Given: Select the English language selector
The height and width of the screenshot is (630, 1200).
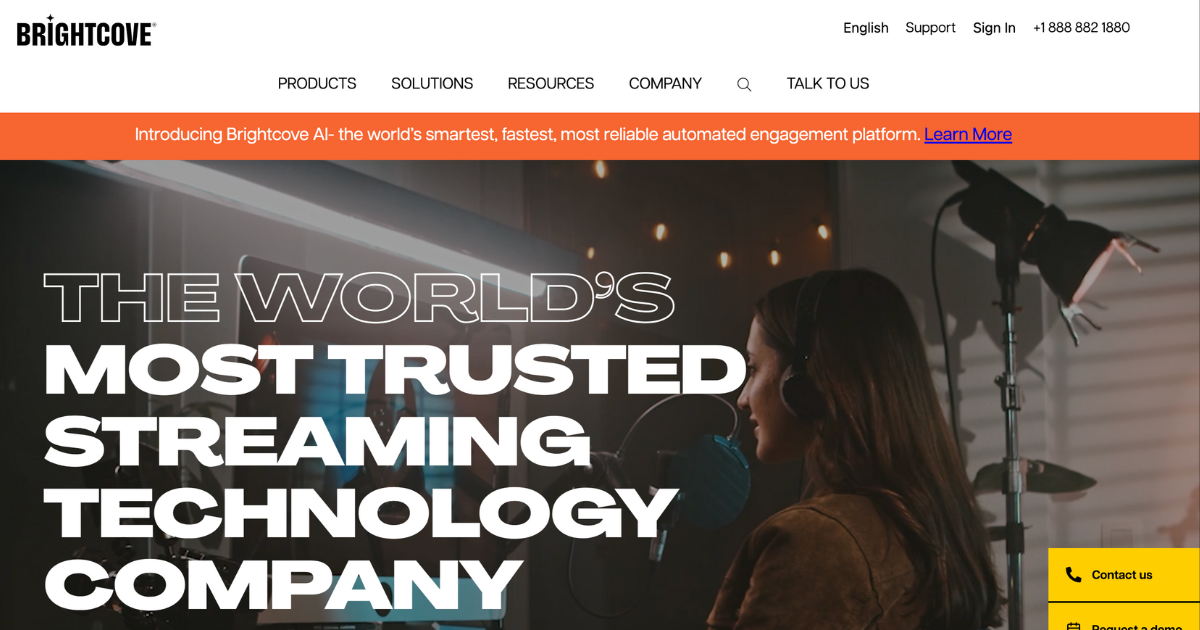Looking at the screenshot, I should coord(866,28).
